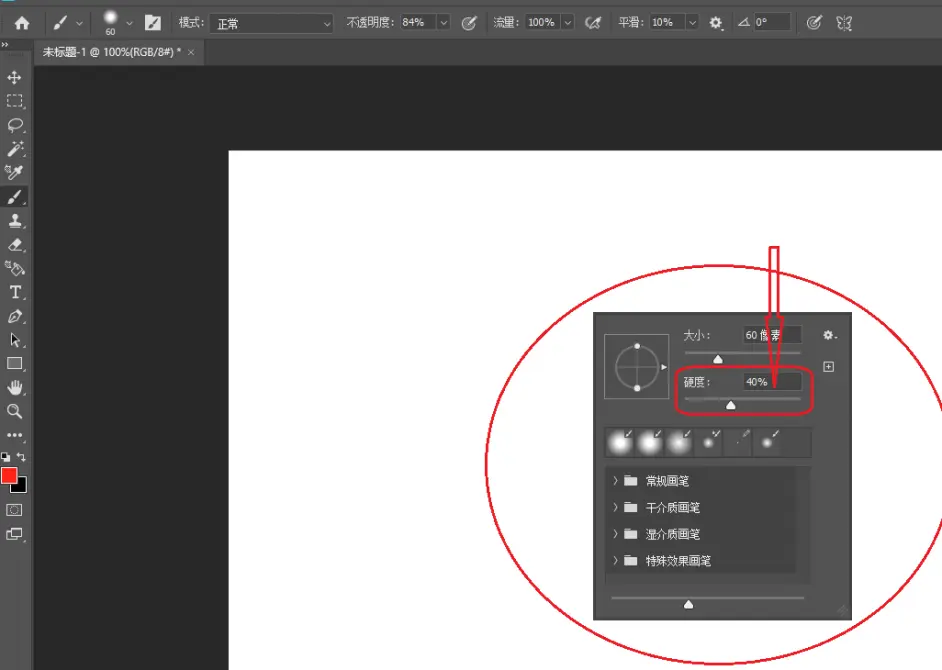This screenshot has height=670, width=942.
Task: Click the black background color swatch
Action: [x=21, y=486]
